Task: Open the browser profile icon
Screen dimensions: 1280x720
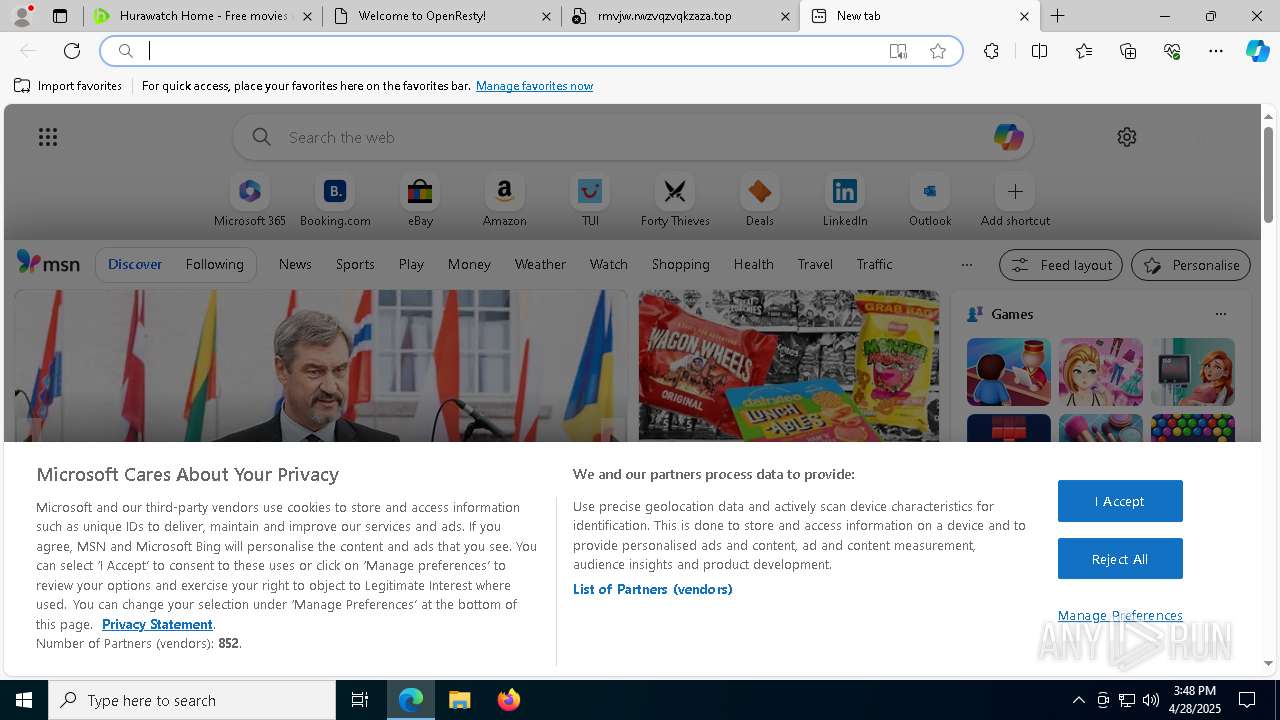Action: coord(22,16)
